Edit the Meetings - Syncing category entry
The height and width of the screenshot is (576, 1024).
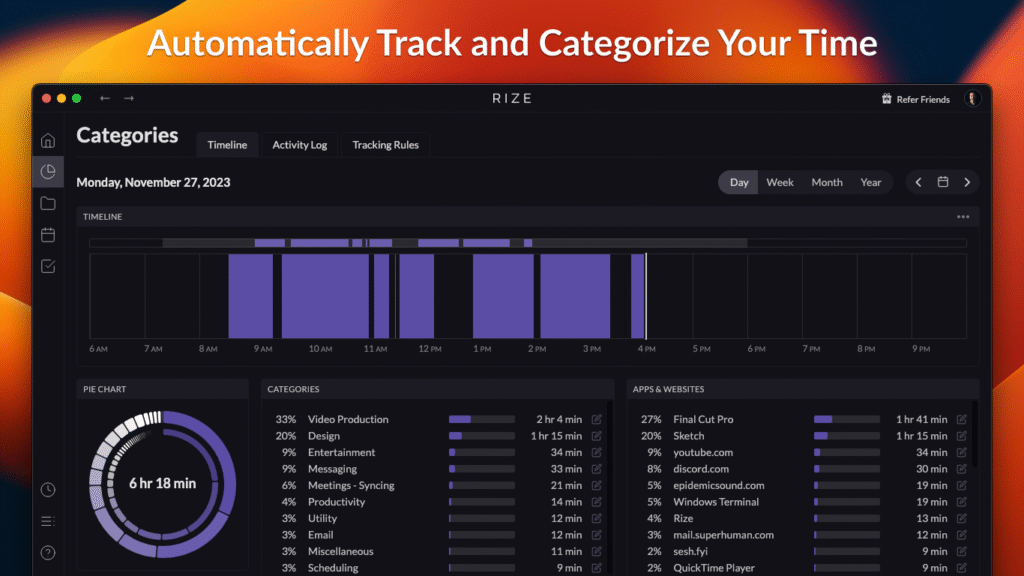point(596,485)
